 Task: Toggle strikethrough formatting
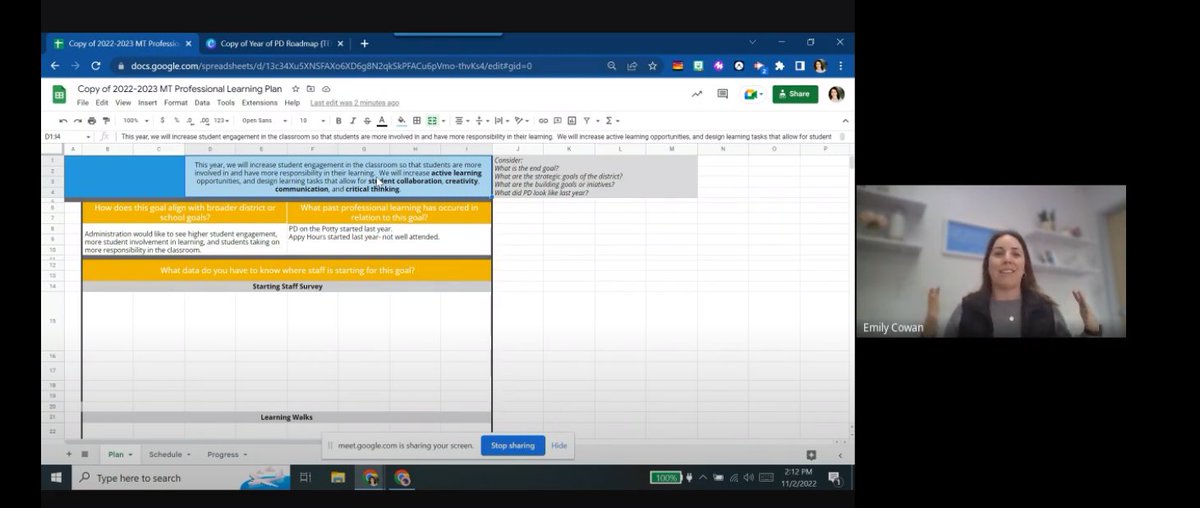click(367, 120)
